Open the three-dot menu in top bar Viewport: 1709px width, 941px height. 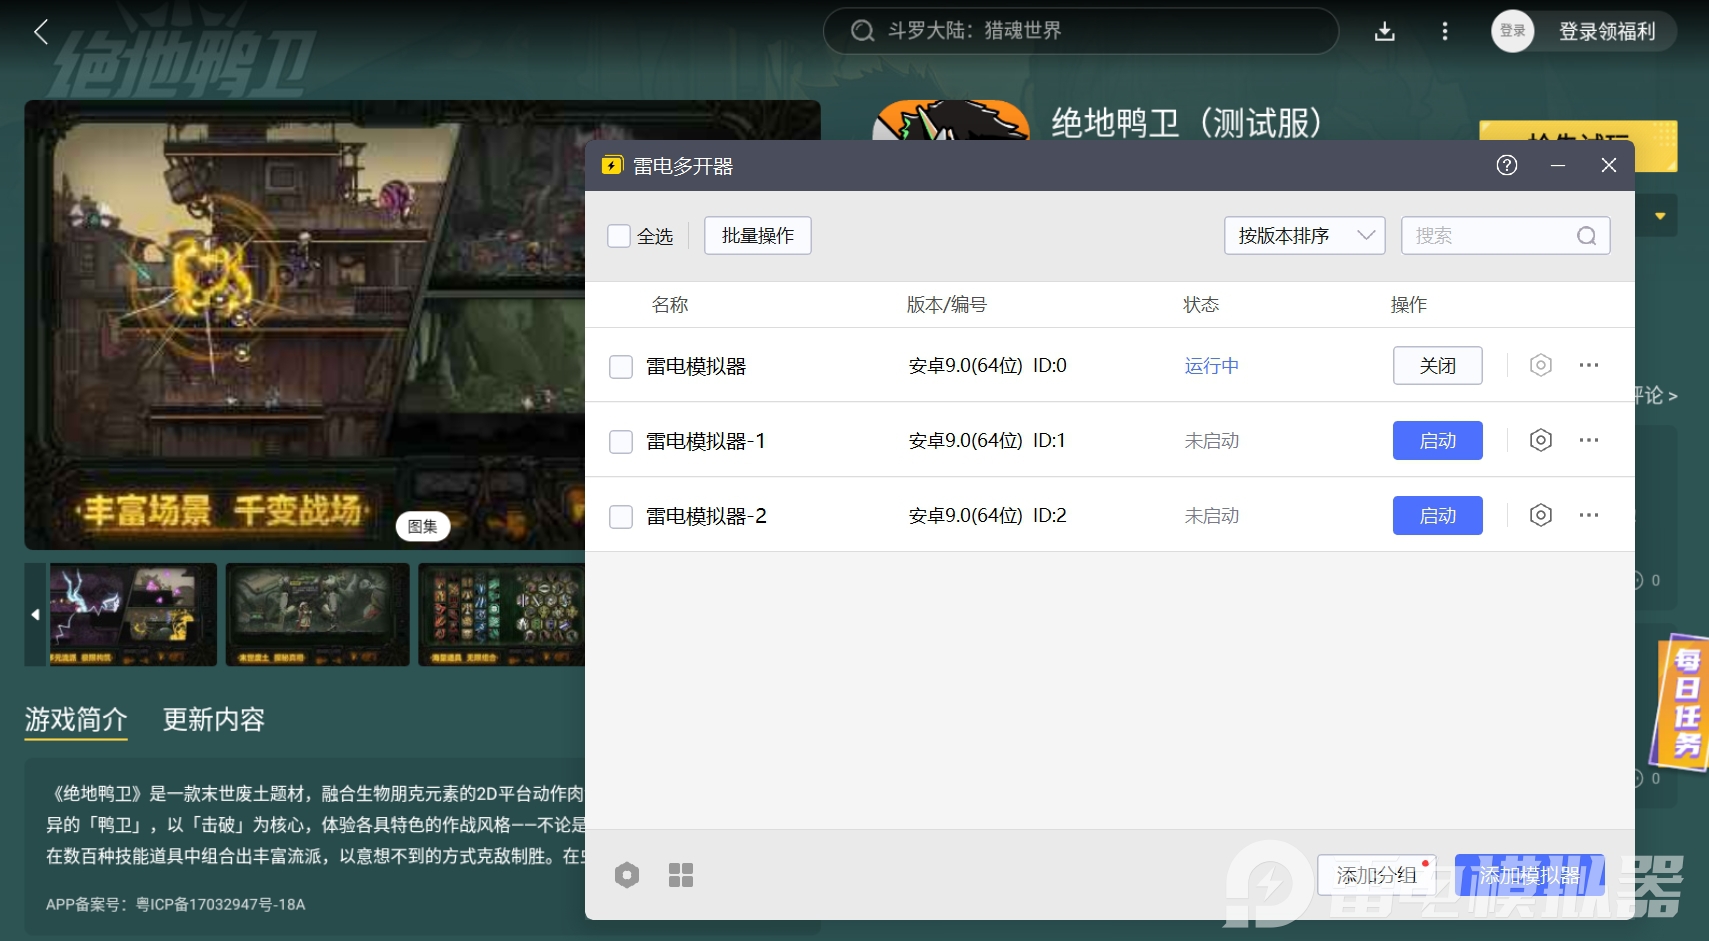tap(1444, 31)
